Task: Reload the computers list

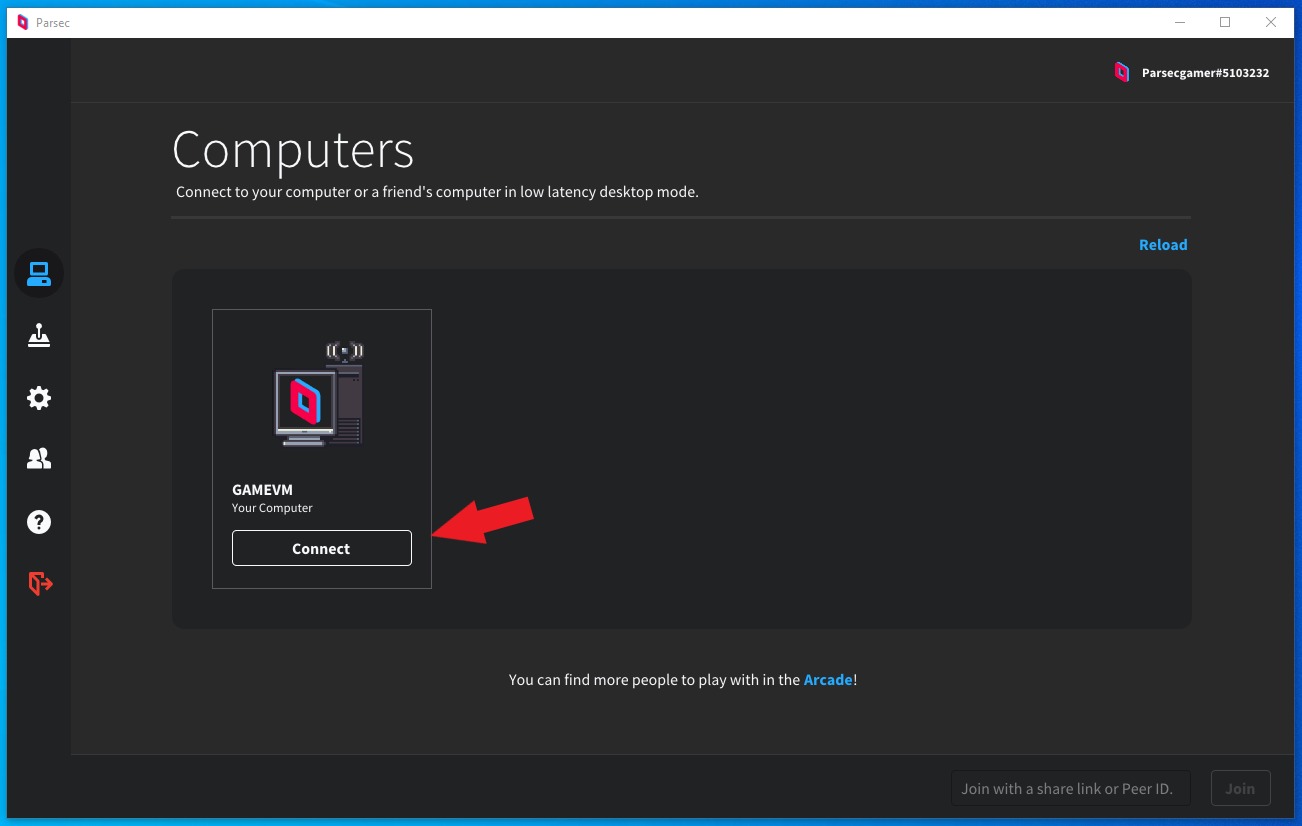Action: (x=1163, y=245)
